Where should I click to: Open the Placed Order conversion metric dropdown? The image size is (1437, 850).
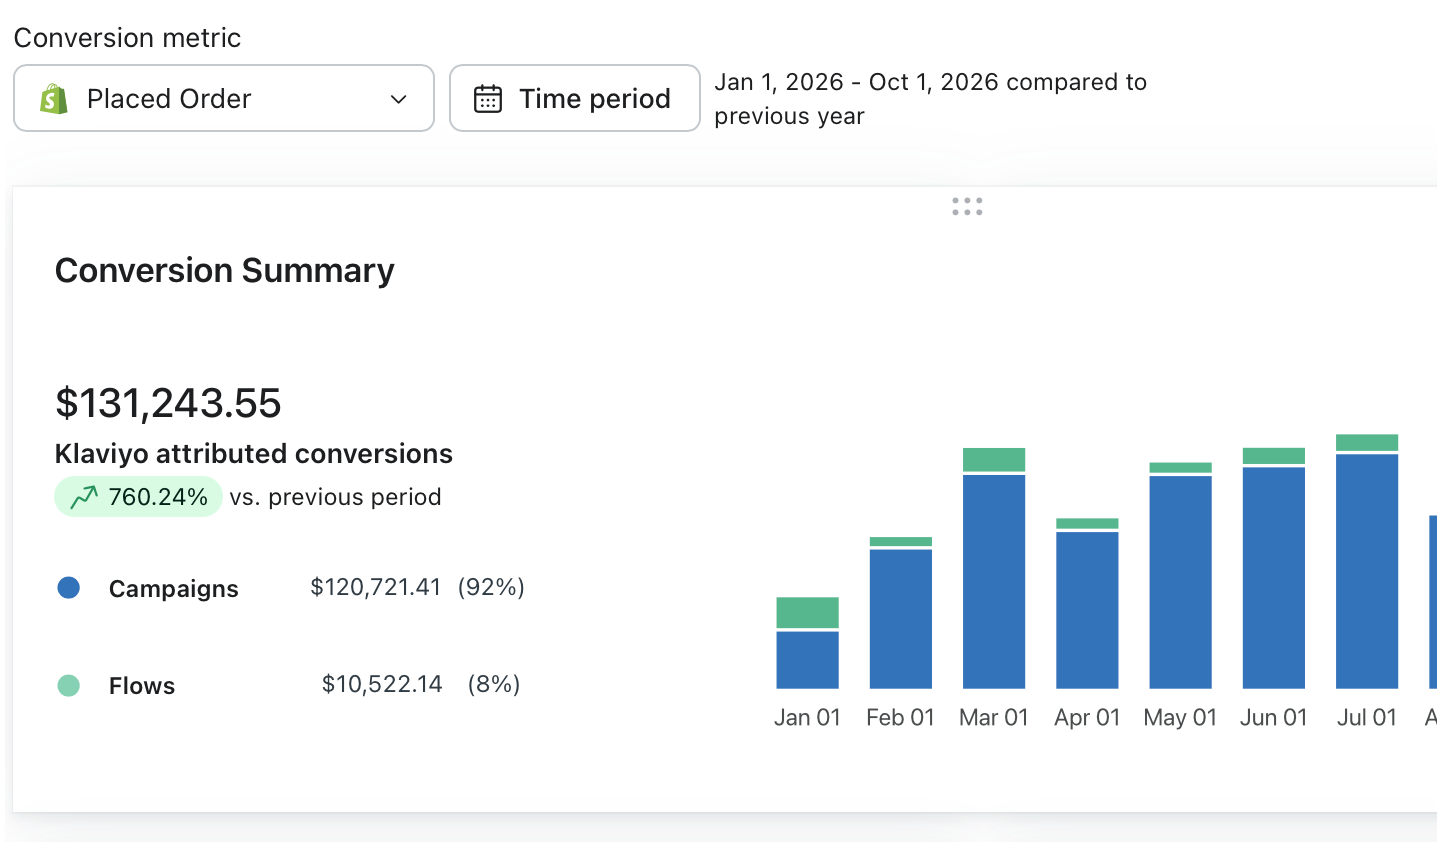coord(224,98)
